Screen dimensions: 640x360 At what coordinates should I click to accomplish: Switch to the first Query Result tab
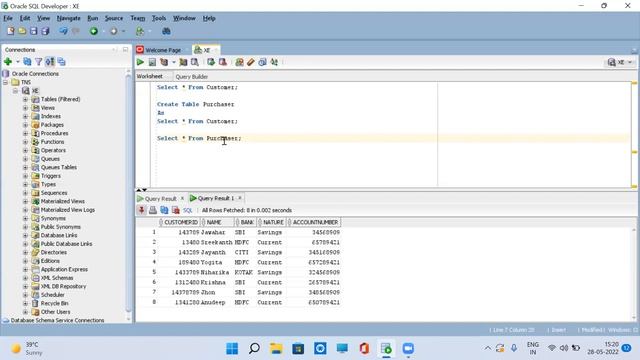[x=160, y=198]
